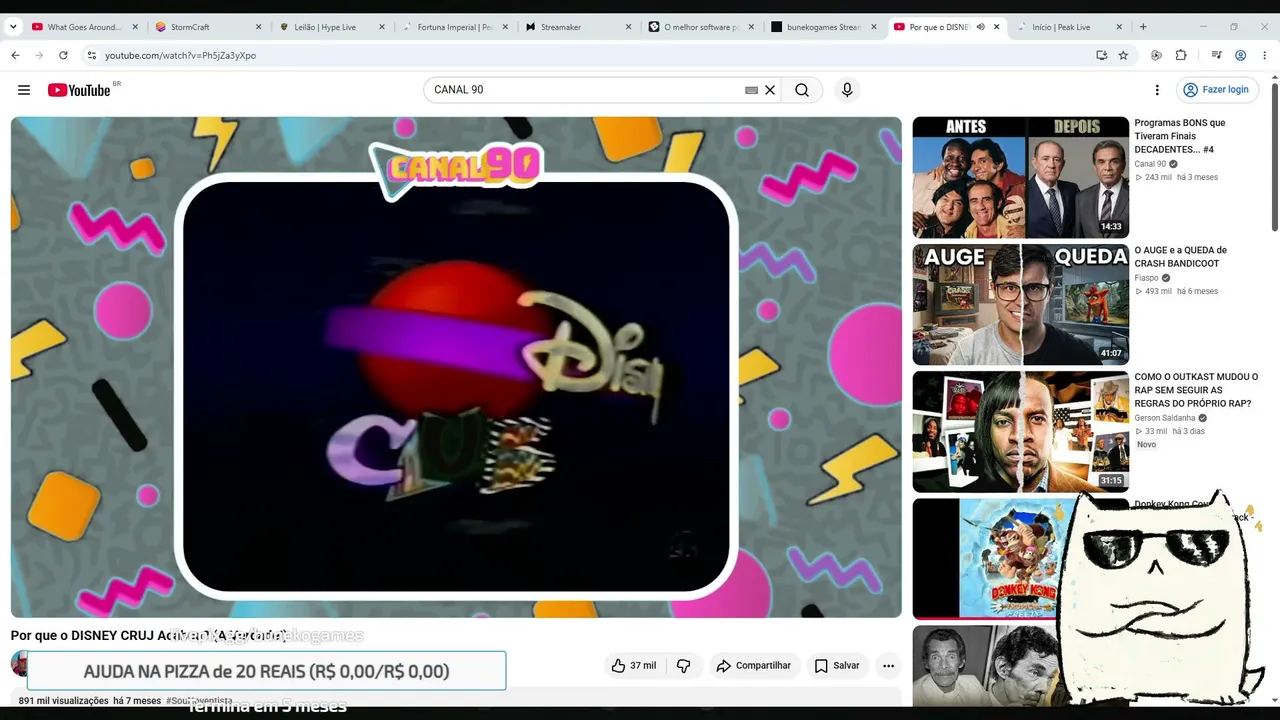The width and height of the screenshot is (1280, 720).
Task: Open title COMO O OUTKAST MUDOU O RAP
Action: coord(1196,390)
